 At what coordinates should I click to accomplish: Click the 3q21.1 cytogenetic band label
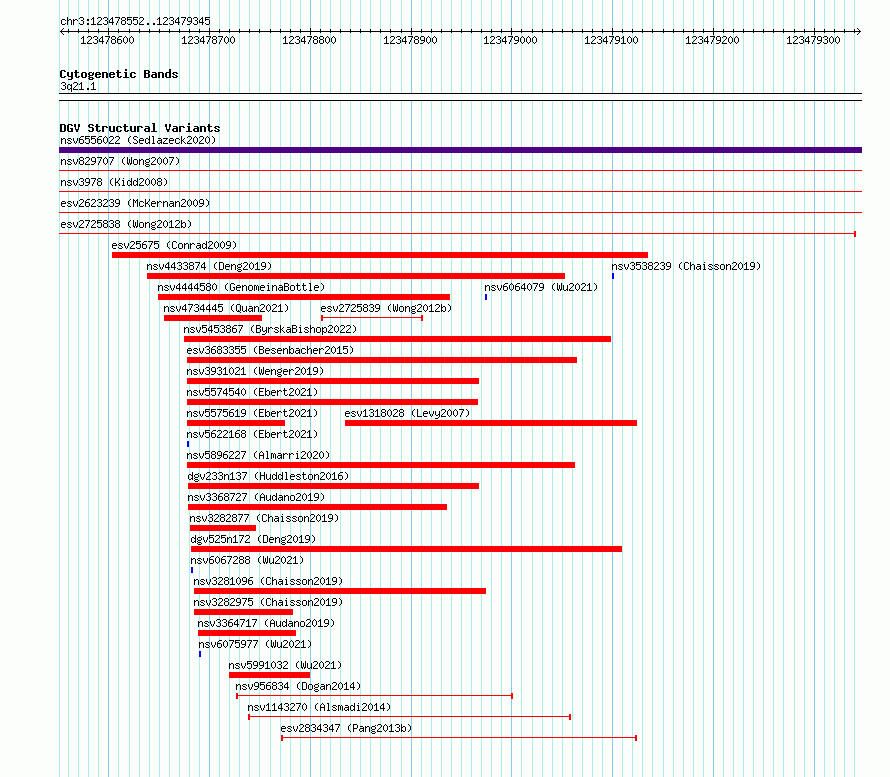click(x=78, y=86)
